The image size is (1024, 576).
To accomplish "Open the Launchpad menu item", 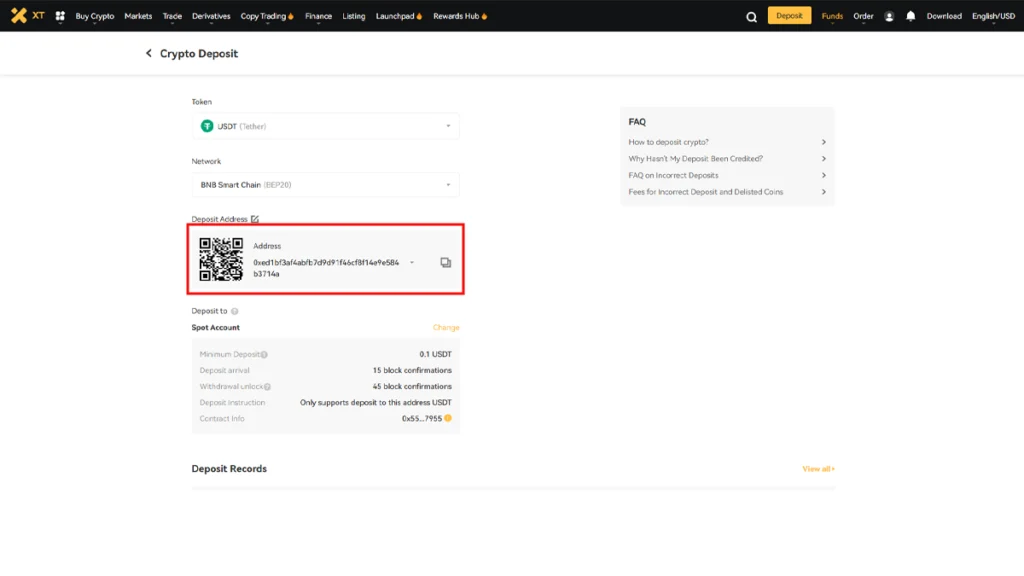I will (x=399, y=16).
